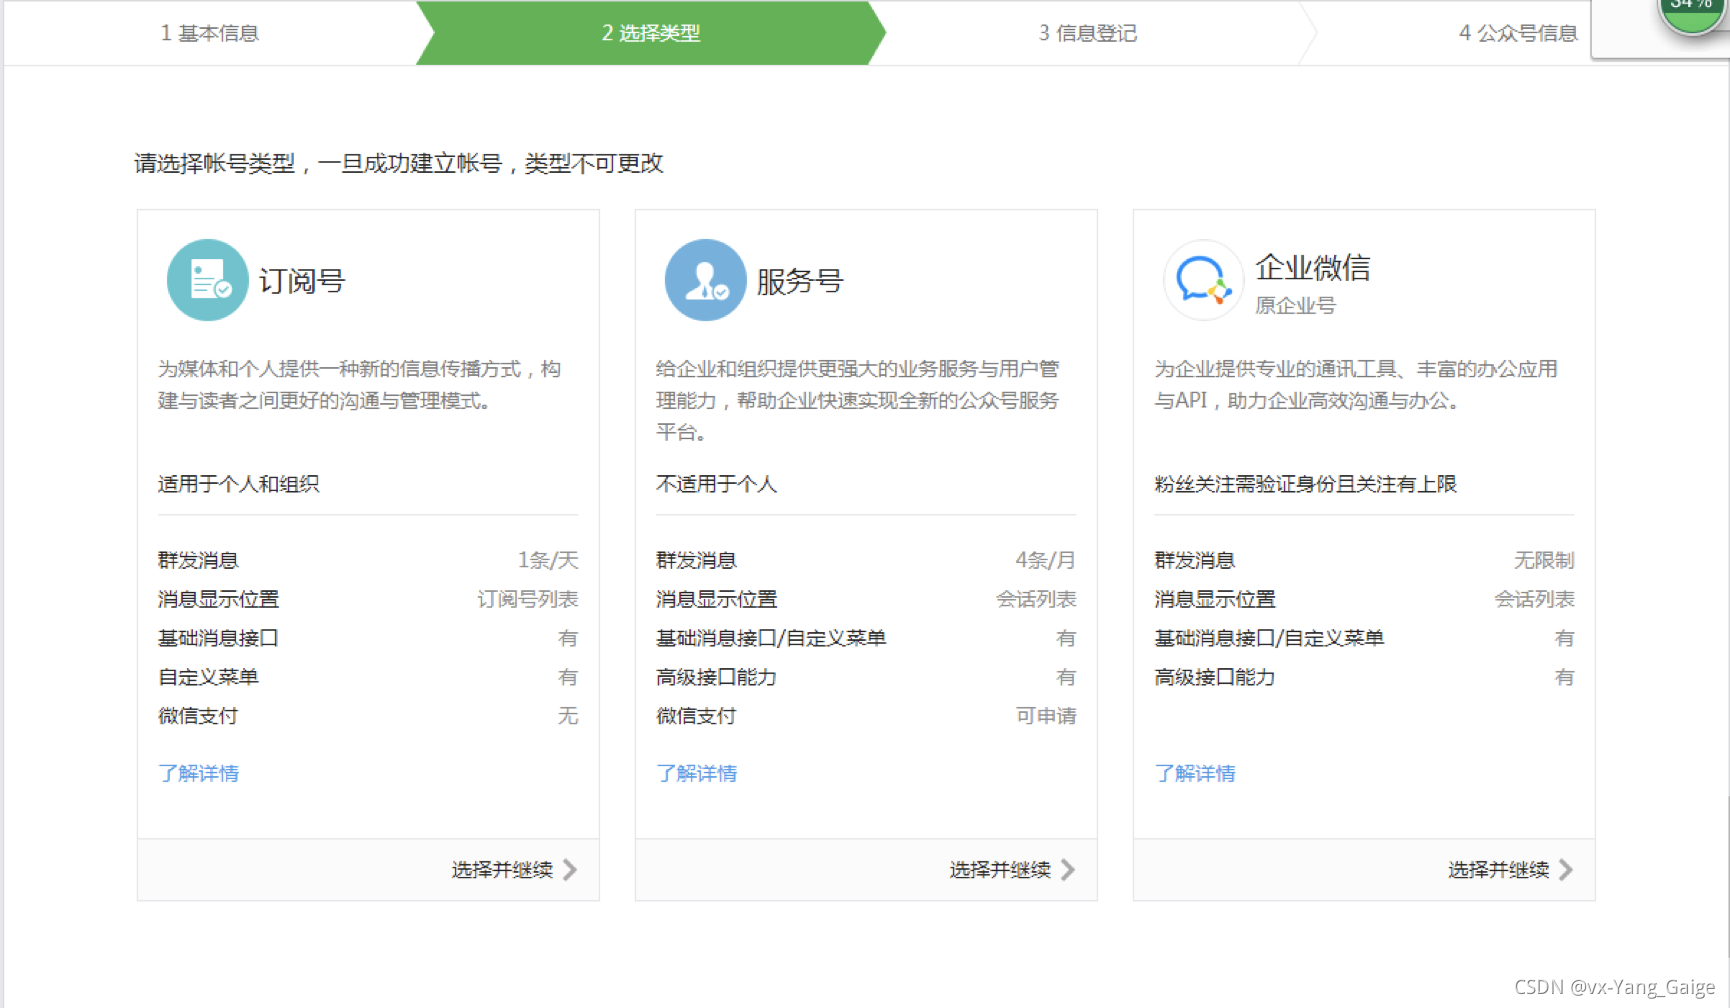Click the 无限制 value
Screen dimensions: 1730x1008
[1545, 560]
